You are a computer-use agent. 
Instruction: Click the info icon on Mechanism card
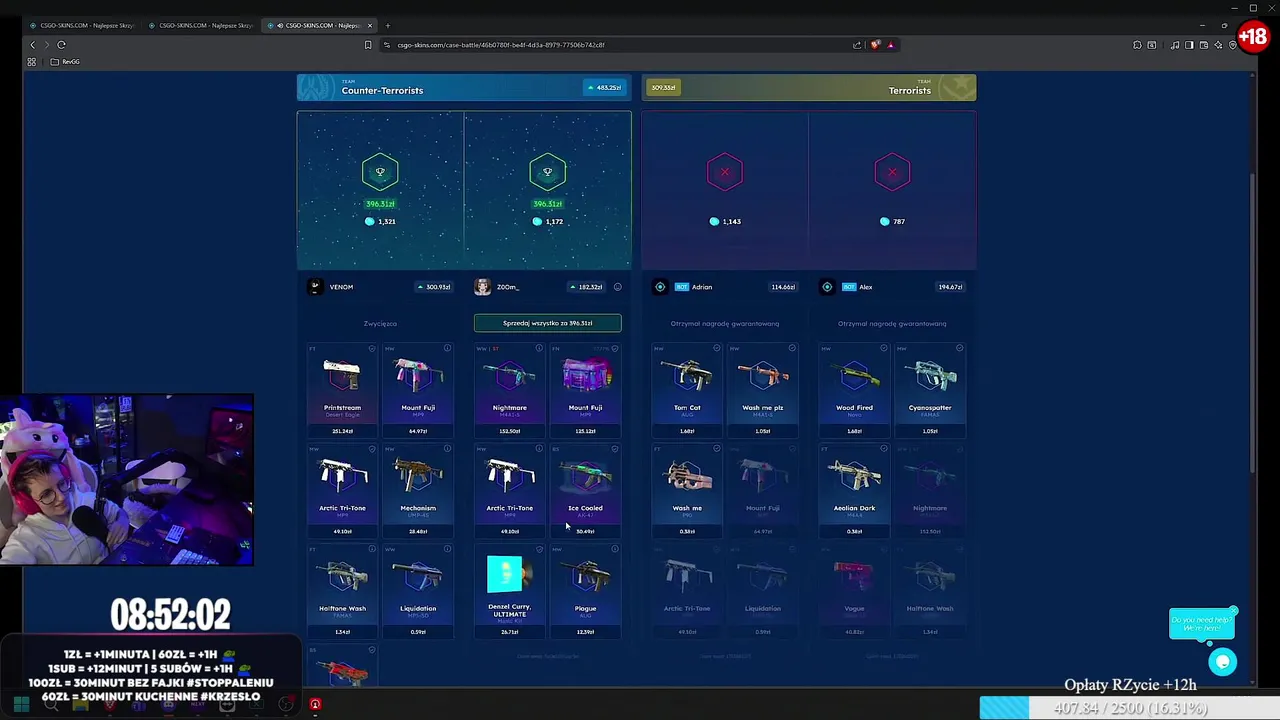coord(447,449)
